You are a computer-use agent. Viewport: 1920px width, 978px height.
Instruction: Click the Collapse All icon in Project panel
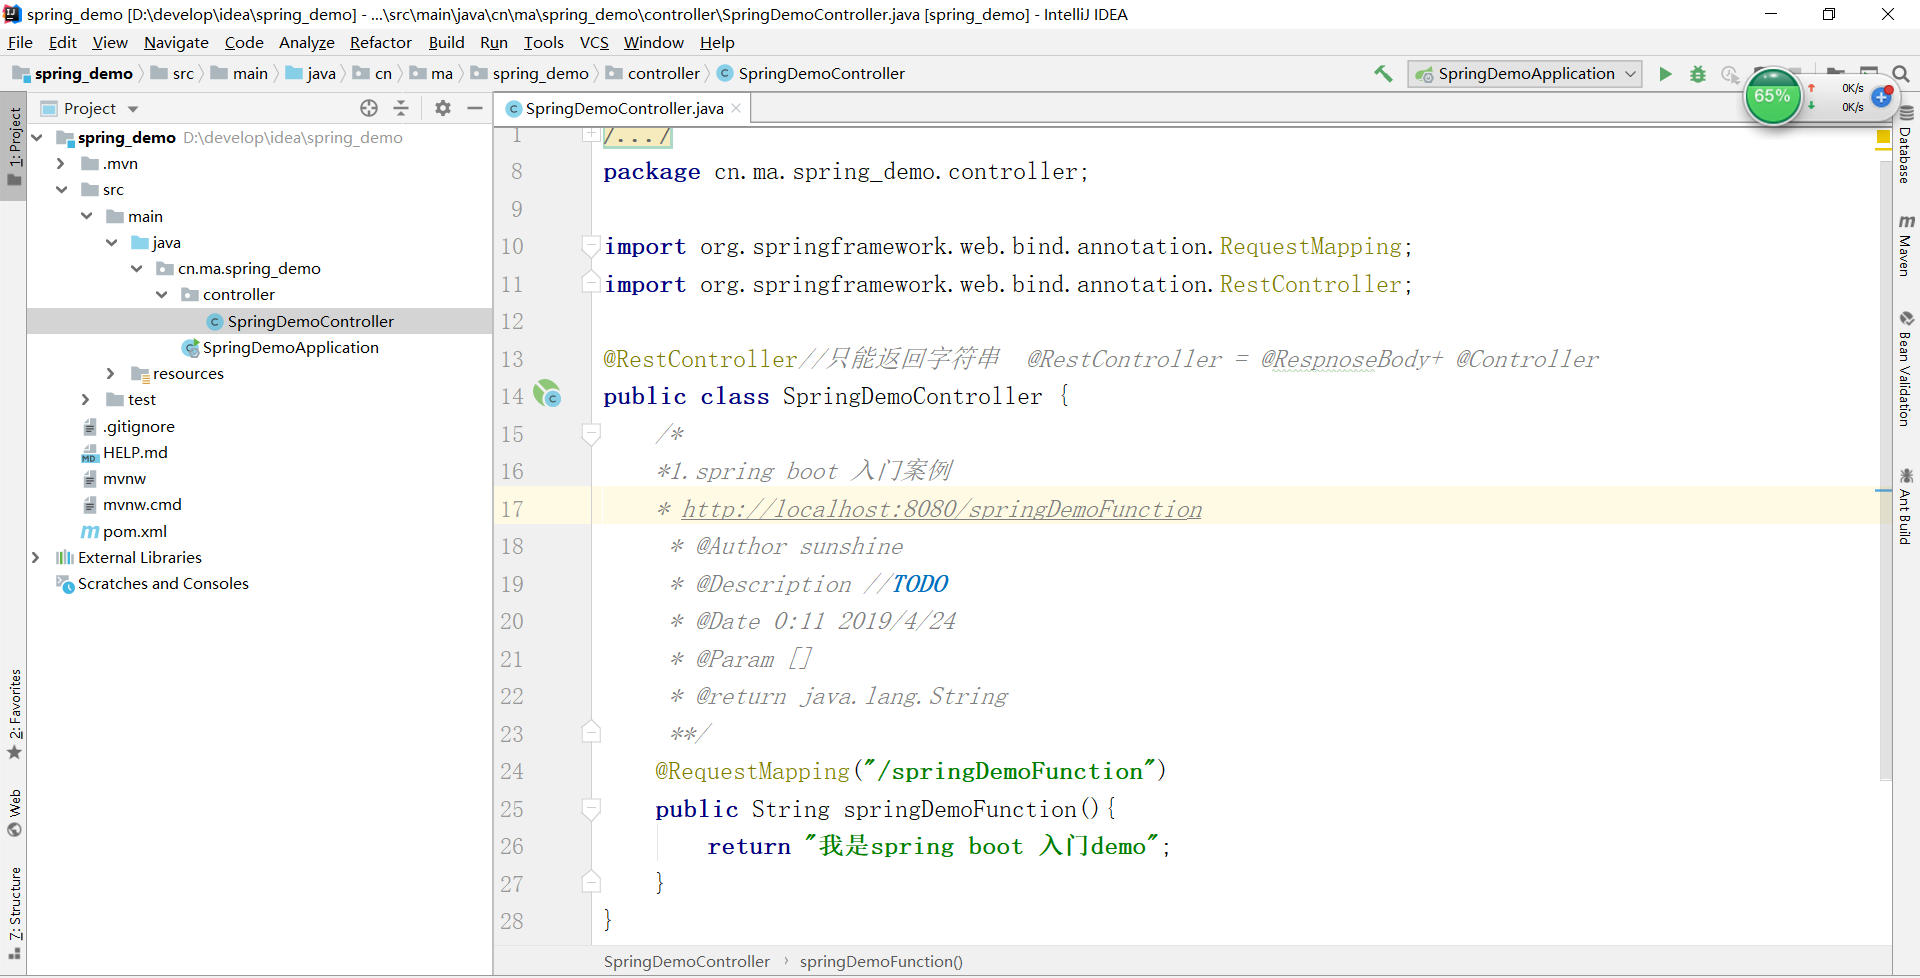(x=401, y=108)
